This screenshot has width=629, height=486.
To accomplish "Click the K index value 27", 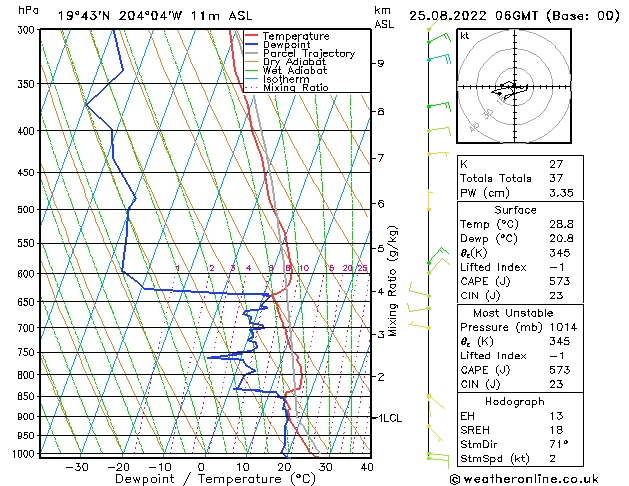I will pos(556,164).
